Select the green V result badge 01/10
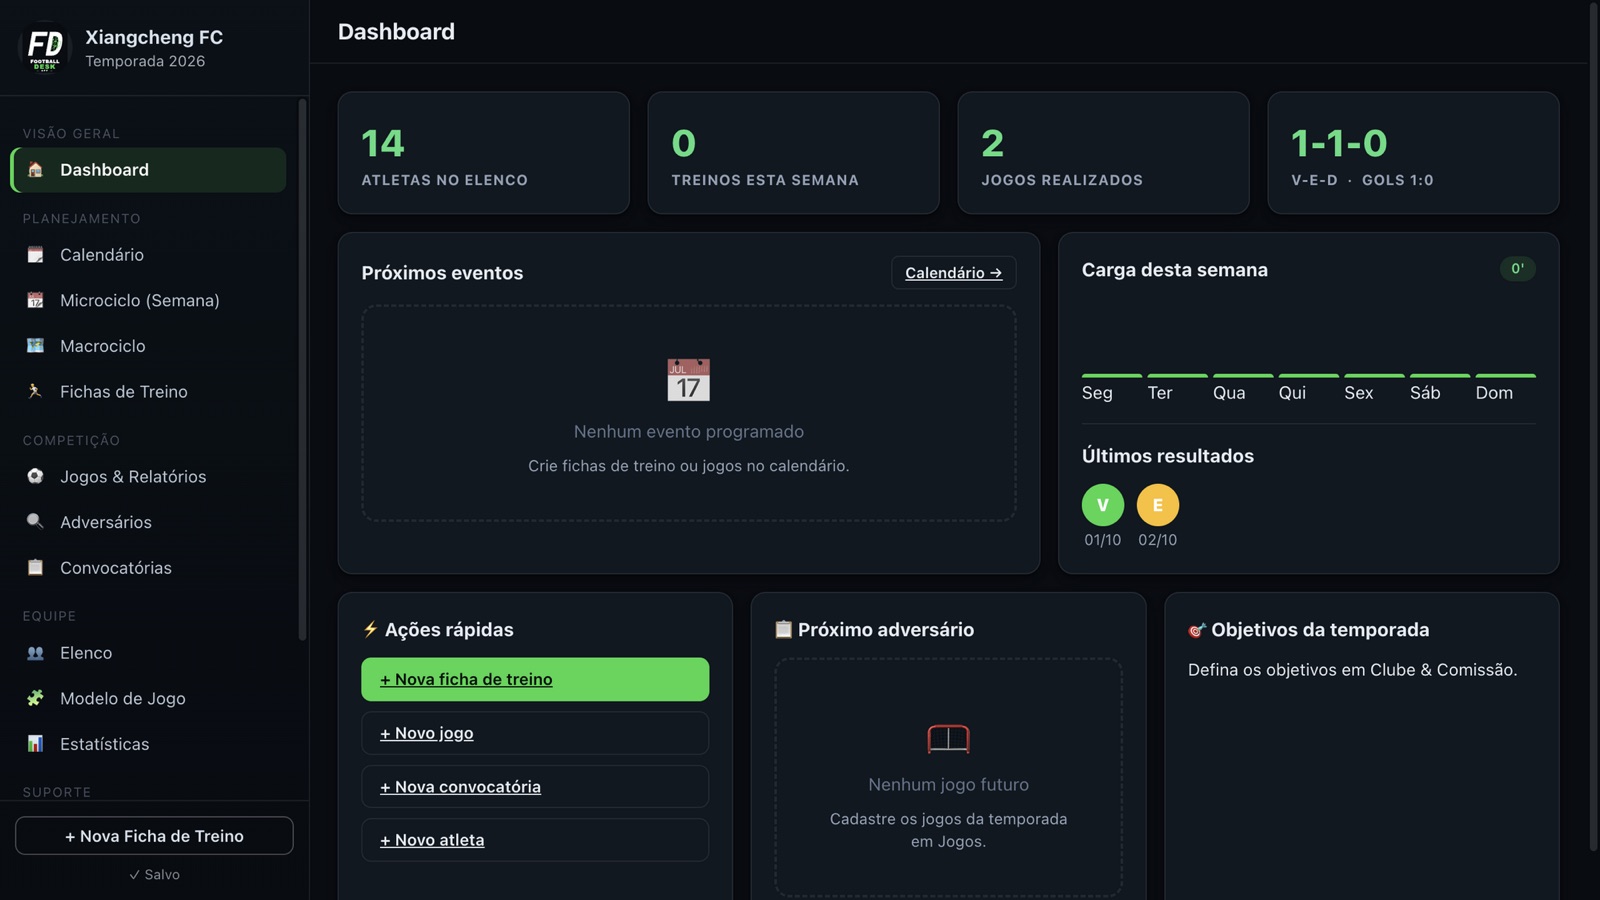 pos(1102,505)
